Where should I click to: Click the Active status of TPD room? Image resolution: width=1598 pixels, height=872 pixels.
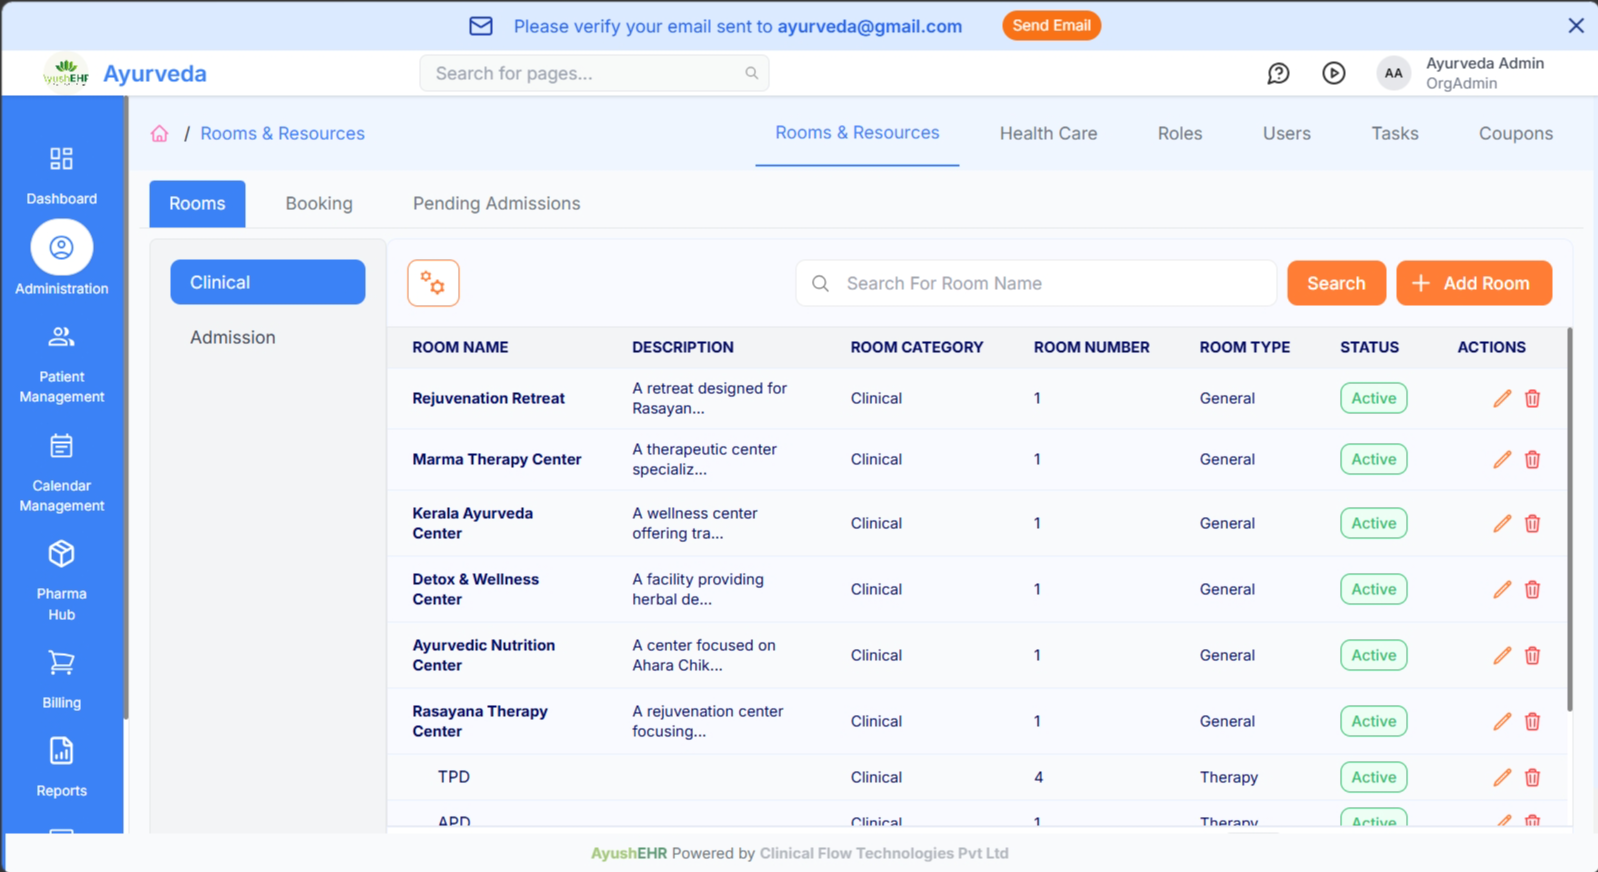[x=1373, y=777]
